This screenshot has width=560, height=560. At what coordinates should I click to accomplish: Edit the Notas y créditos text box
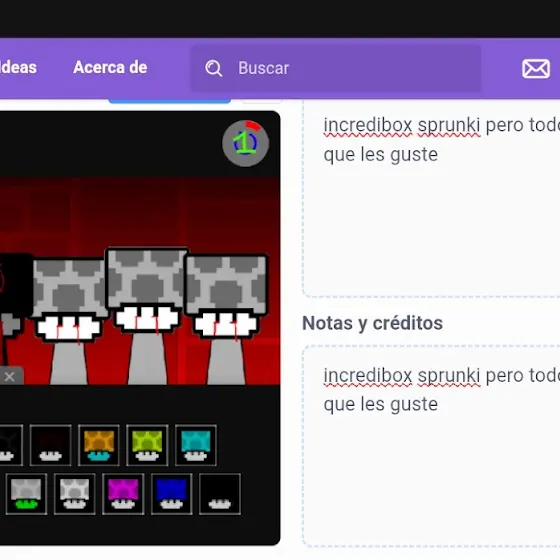click(x=431, y=446)
